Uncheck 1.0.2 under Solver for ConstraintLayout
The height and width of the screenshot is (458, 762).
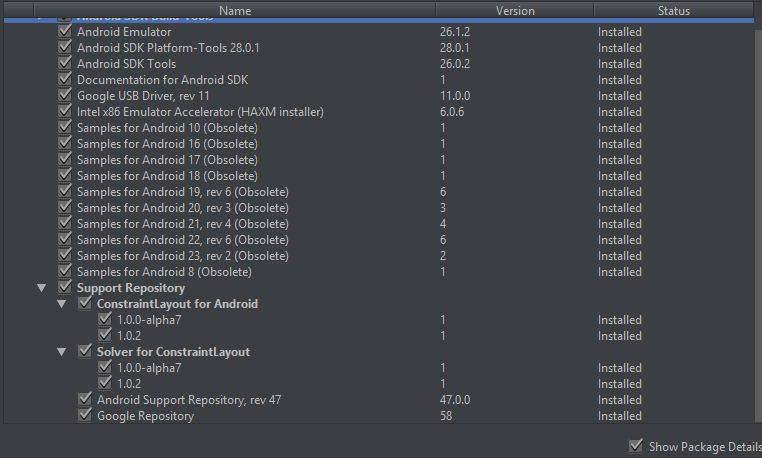point(104,384)
